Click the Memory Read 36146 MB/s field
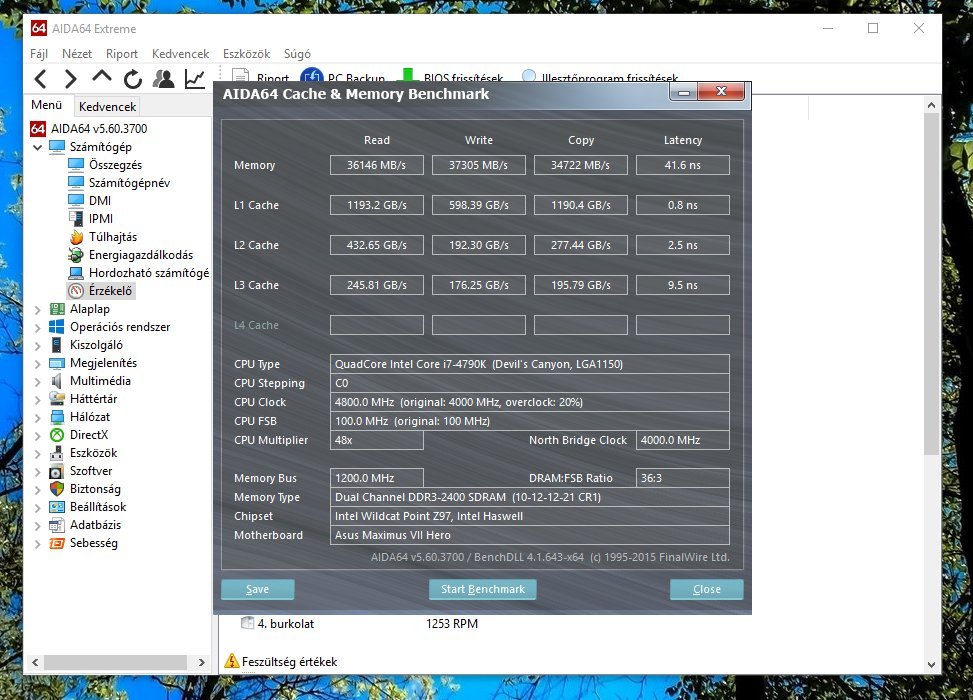This screenshot has height=700, width=973. pyautogui.click(x=377, y=165)
